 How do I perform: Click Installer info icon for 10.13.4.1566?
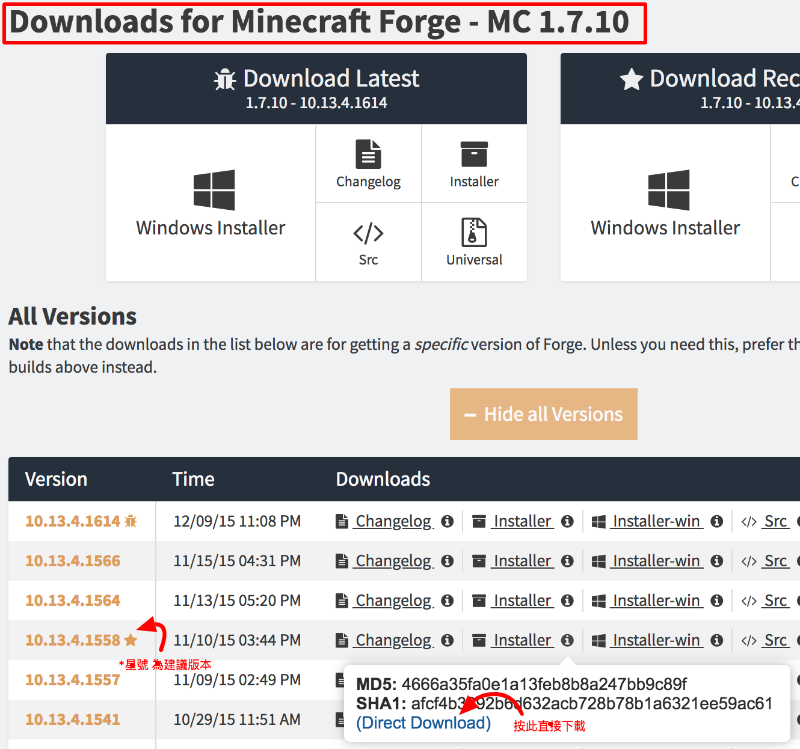pyautogui.click(x=567, y=561)
